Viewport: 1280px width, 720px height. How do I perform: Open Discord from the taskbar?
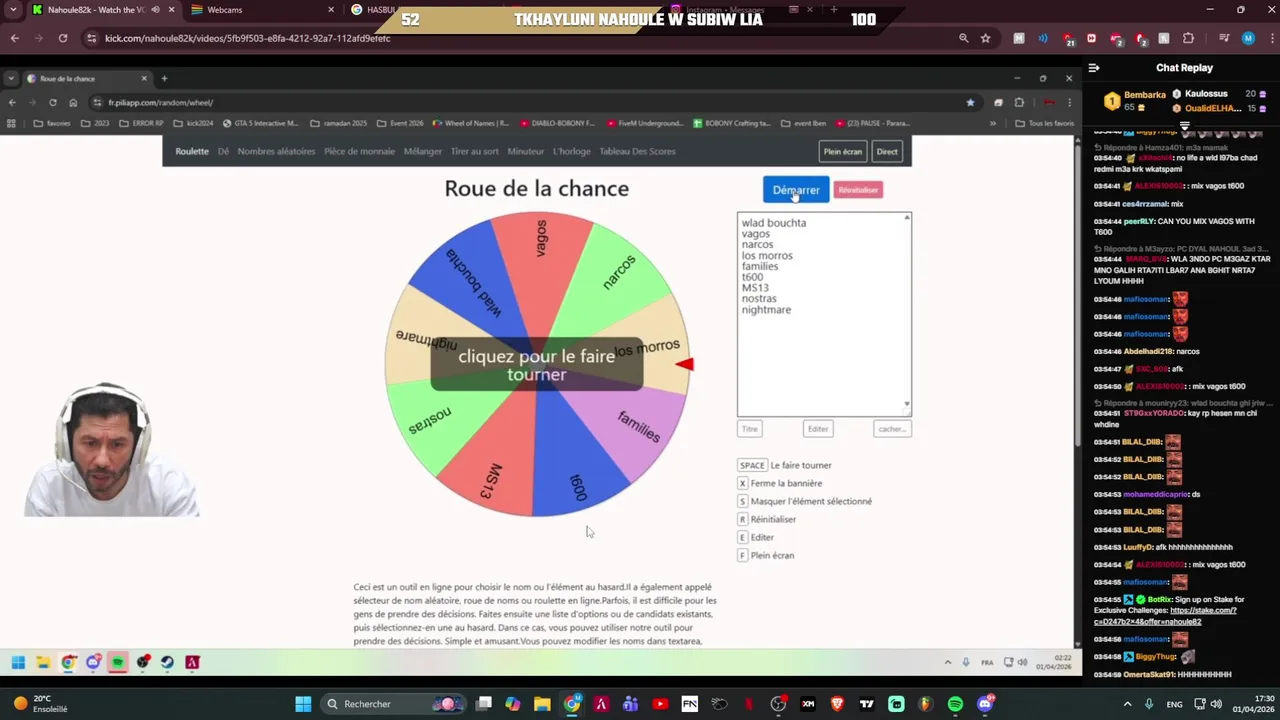pos(985,704)
